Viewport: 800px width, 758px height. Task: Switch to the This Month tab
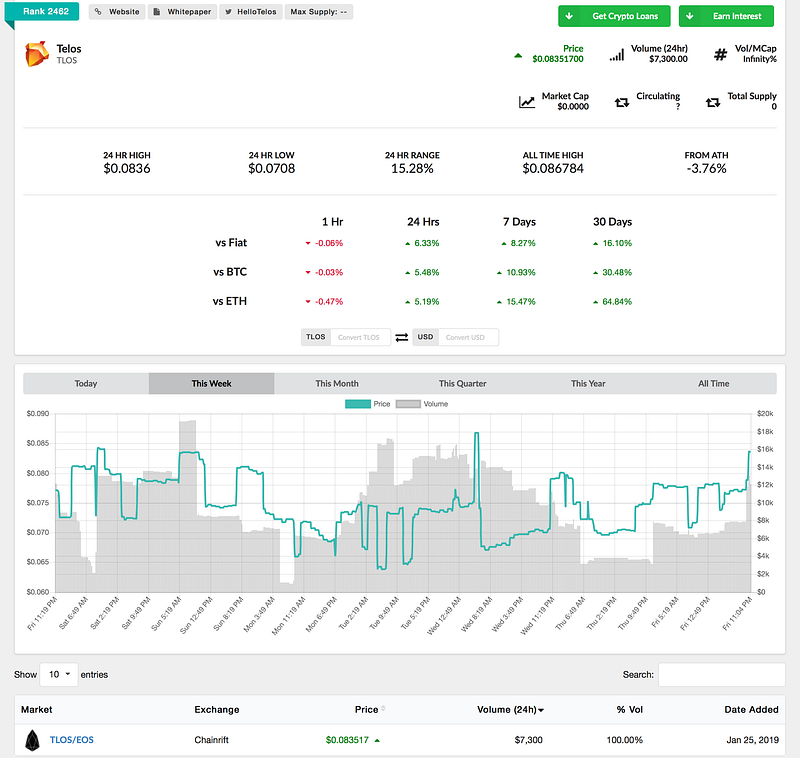[337, 384]
